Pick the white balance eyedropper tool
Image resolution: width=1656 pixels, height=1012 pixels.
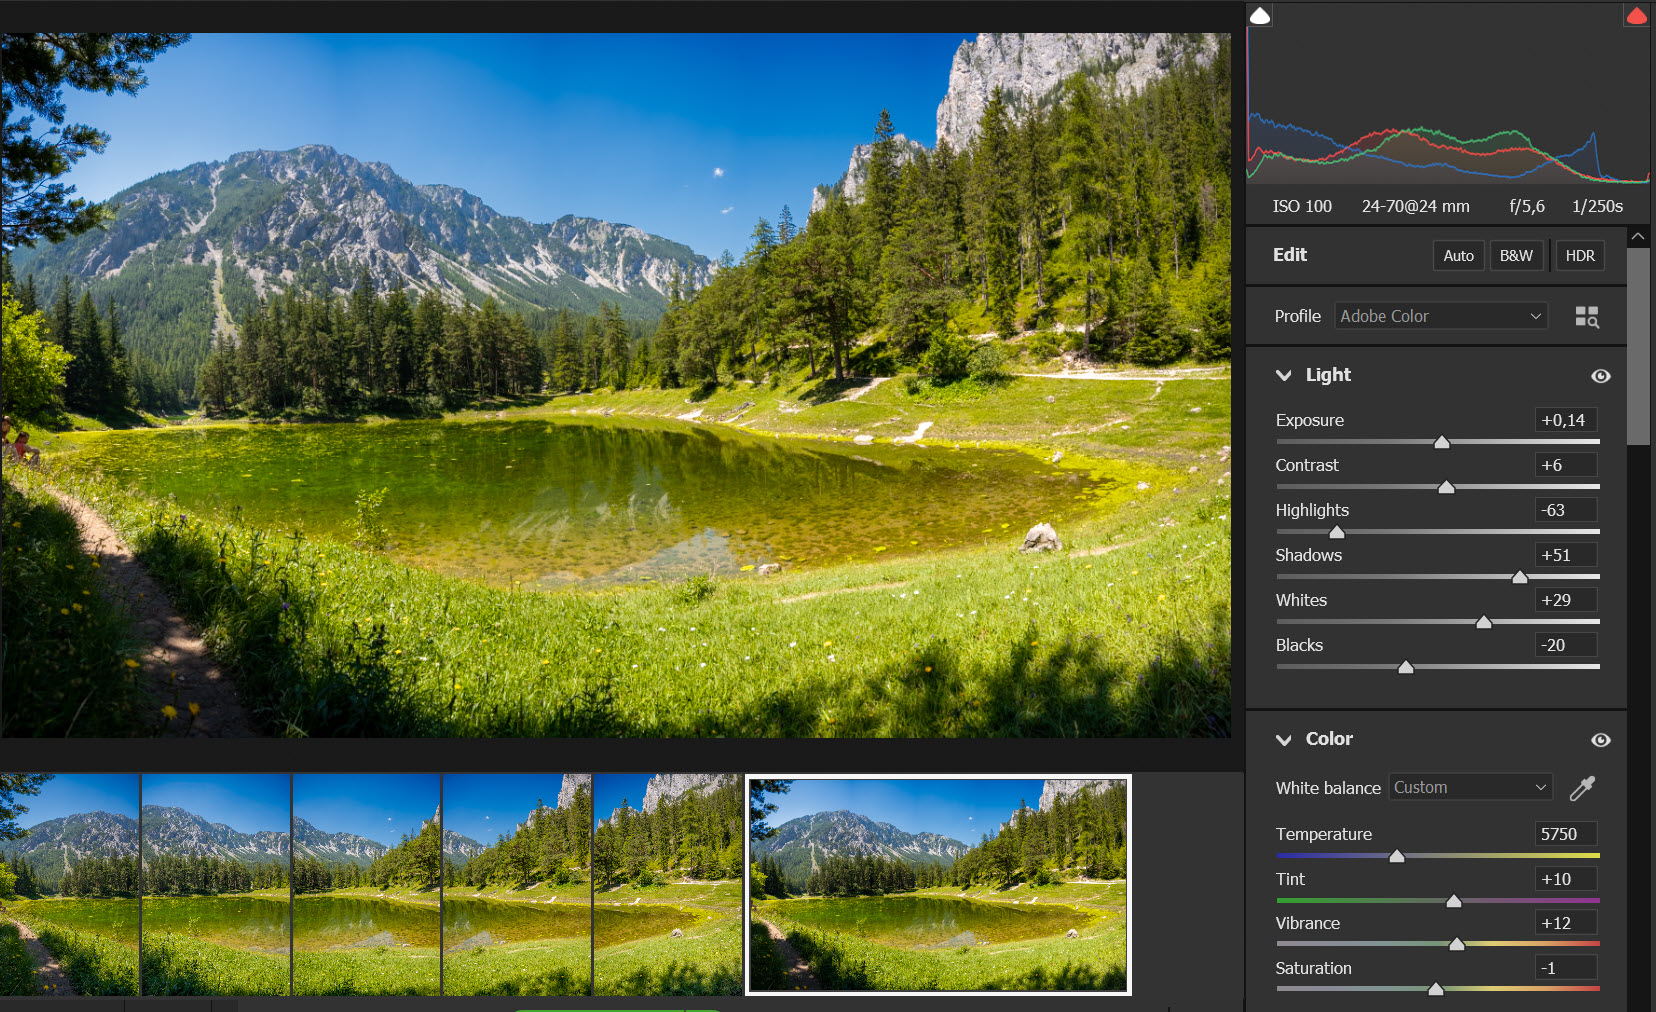point(1582,788)
